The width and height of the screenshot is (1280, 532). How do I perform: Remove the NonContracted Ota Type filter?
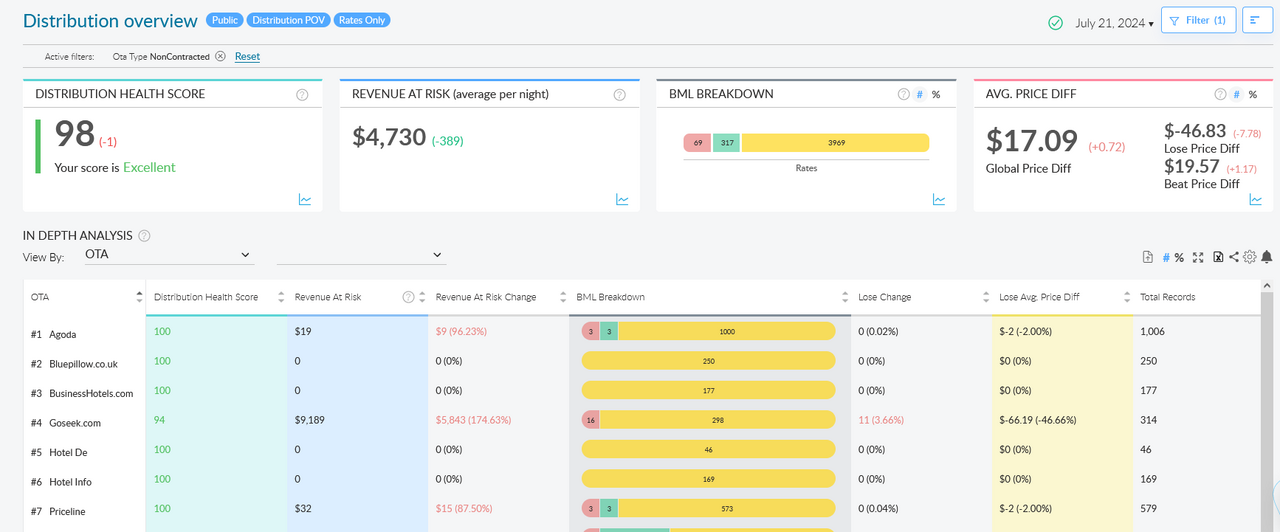[x=220, y=57]
